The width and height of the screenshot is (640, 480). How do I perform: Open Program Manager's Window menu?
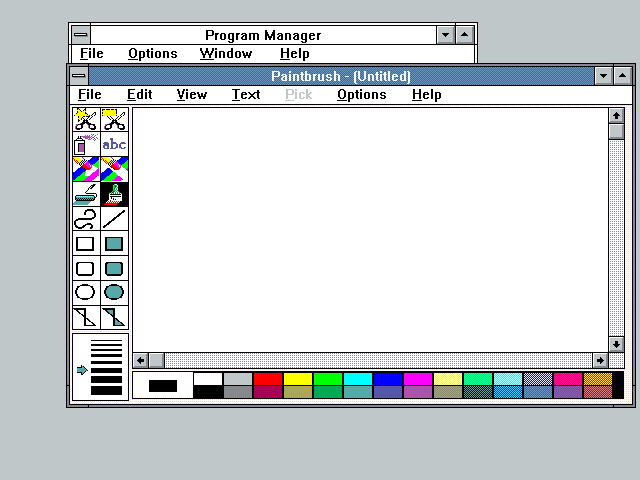[226, 53]
